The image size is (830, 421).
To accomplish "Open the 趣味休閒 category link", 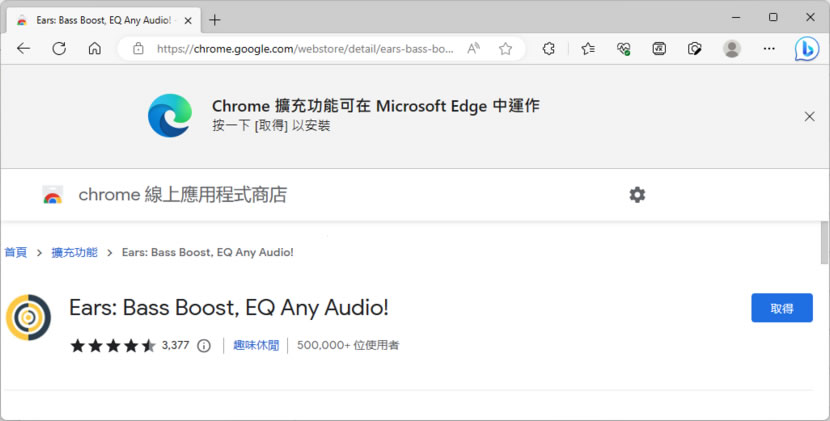I will (256, 345).
